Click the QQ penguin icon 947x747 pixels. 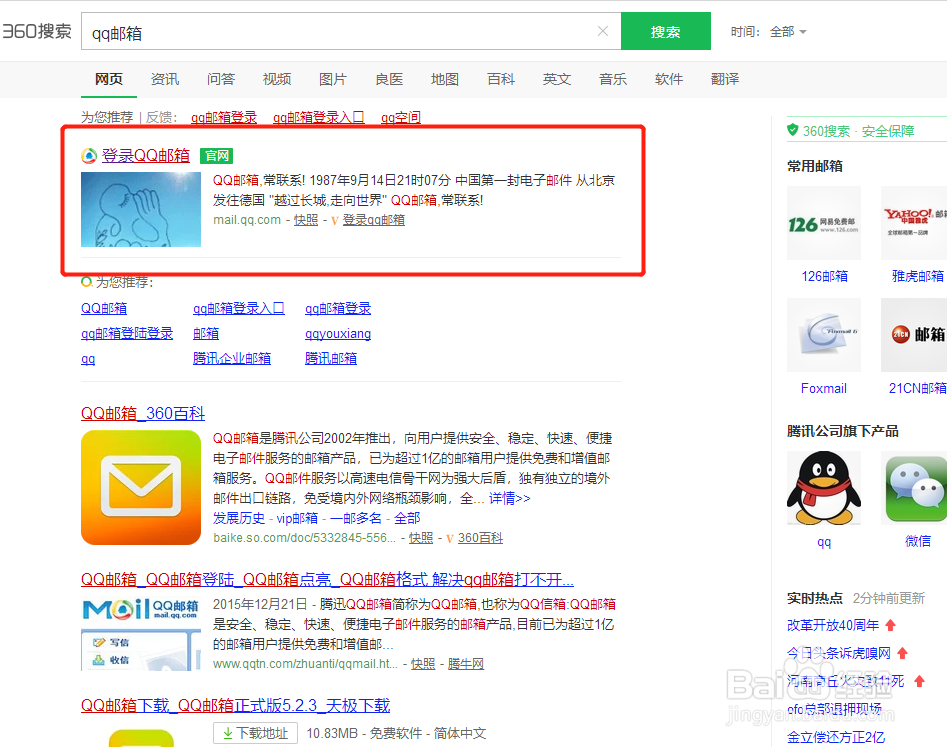click(824, 488)
